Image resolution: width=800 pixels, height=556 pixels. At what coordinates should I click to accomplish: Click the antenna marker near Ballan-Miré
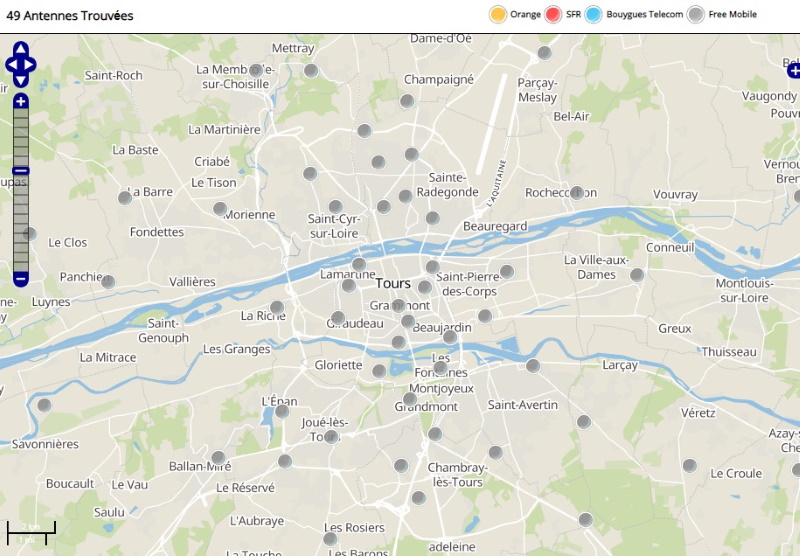[218, 458]
